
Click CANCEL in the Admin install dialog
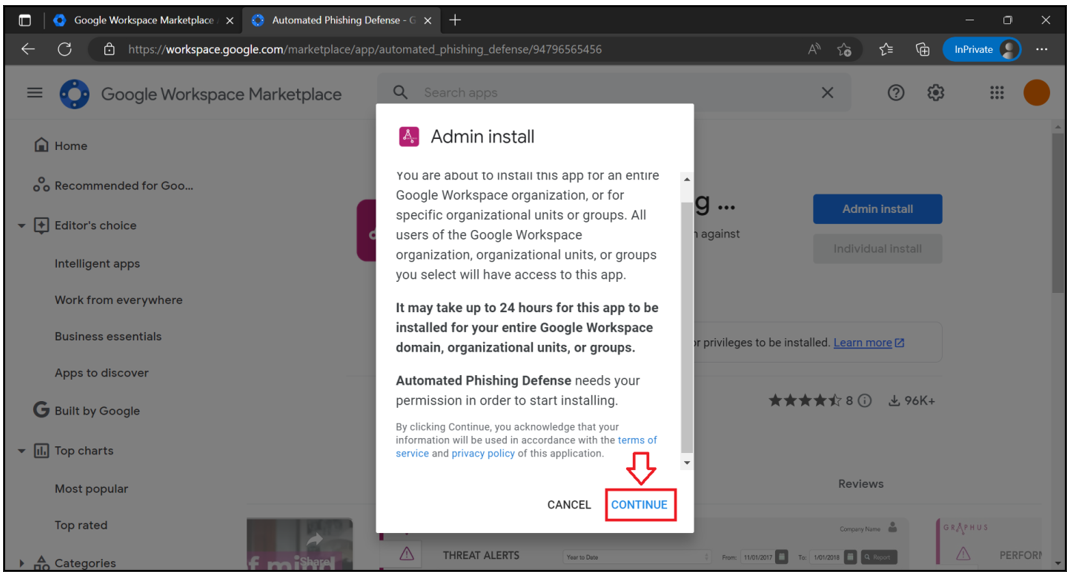pyautogui.click(x=569, y=505)
